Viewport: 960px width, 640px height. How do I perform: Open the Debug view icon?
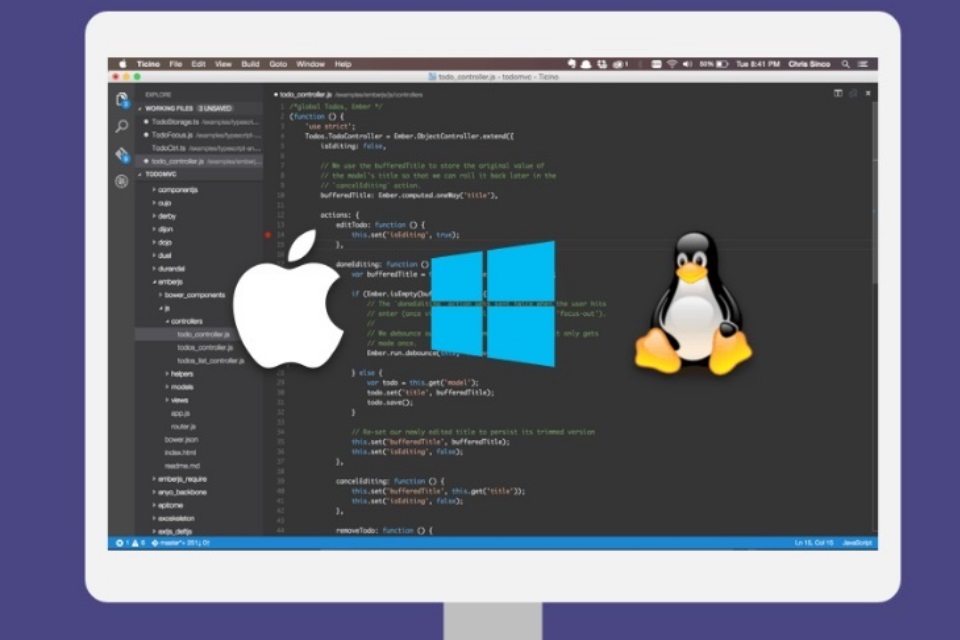coord(122,181)
